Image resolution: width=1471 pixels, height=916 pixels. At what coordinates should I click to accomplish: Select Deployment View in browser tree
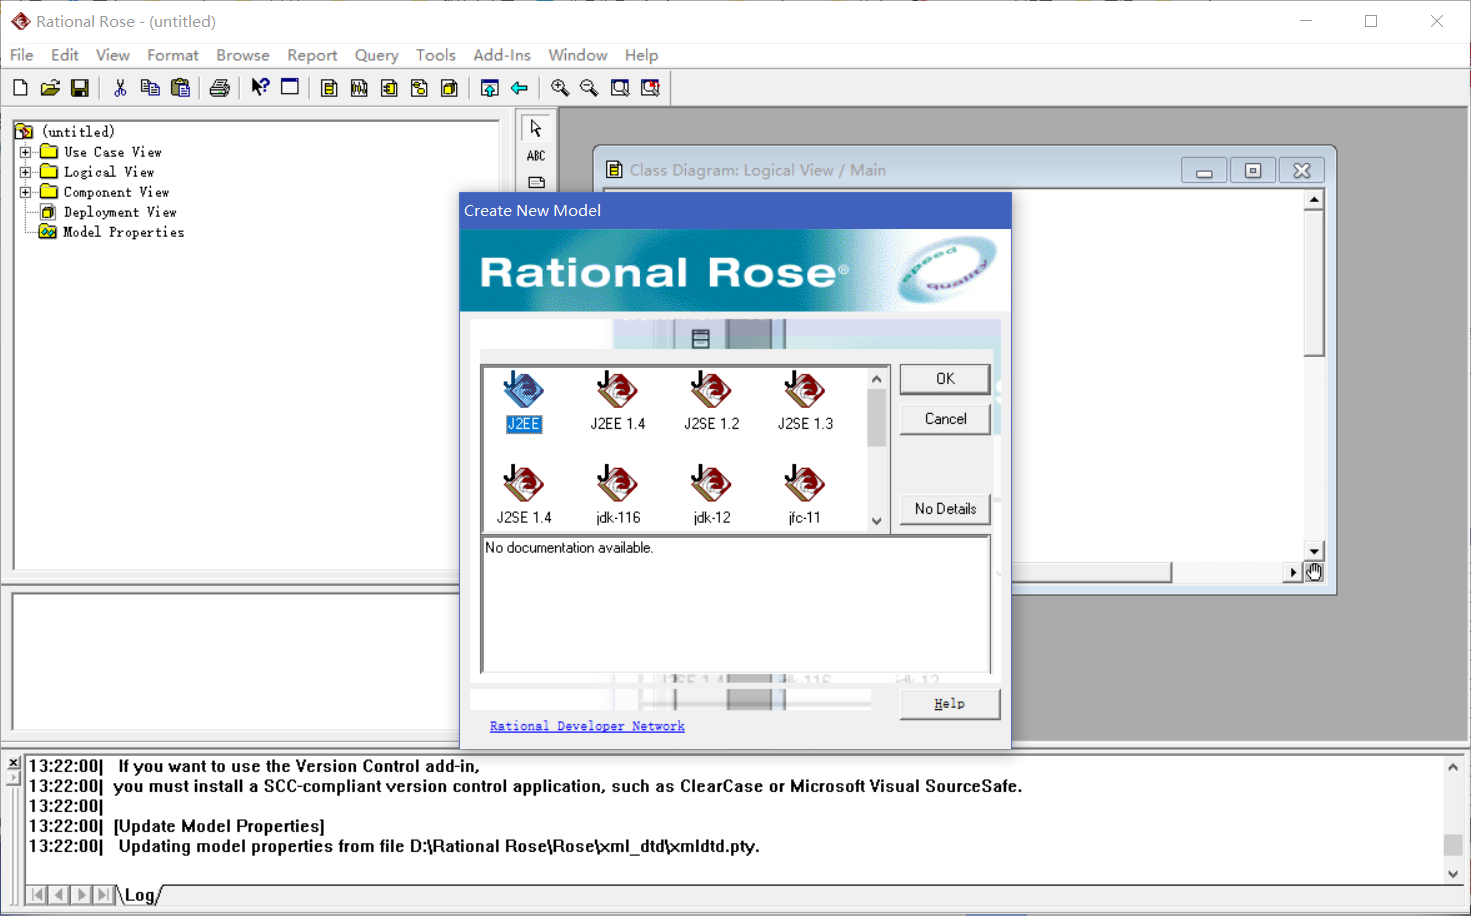120,212
